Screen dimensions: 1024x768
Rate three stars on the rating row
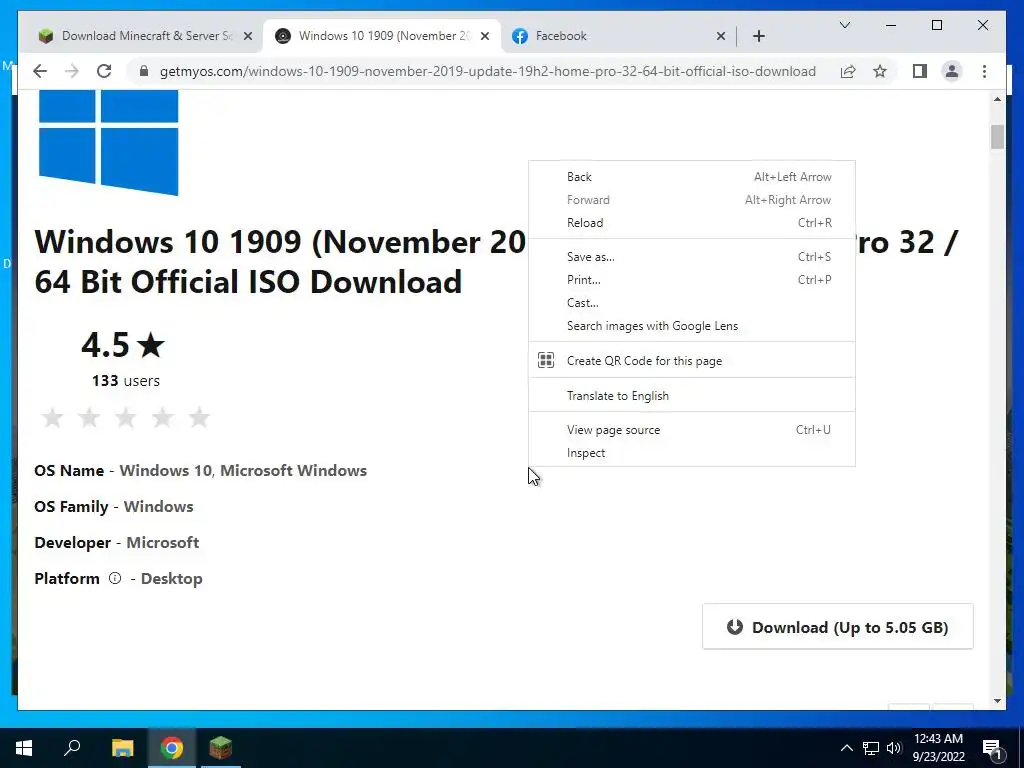[125, 417]
